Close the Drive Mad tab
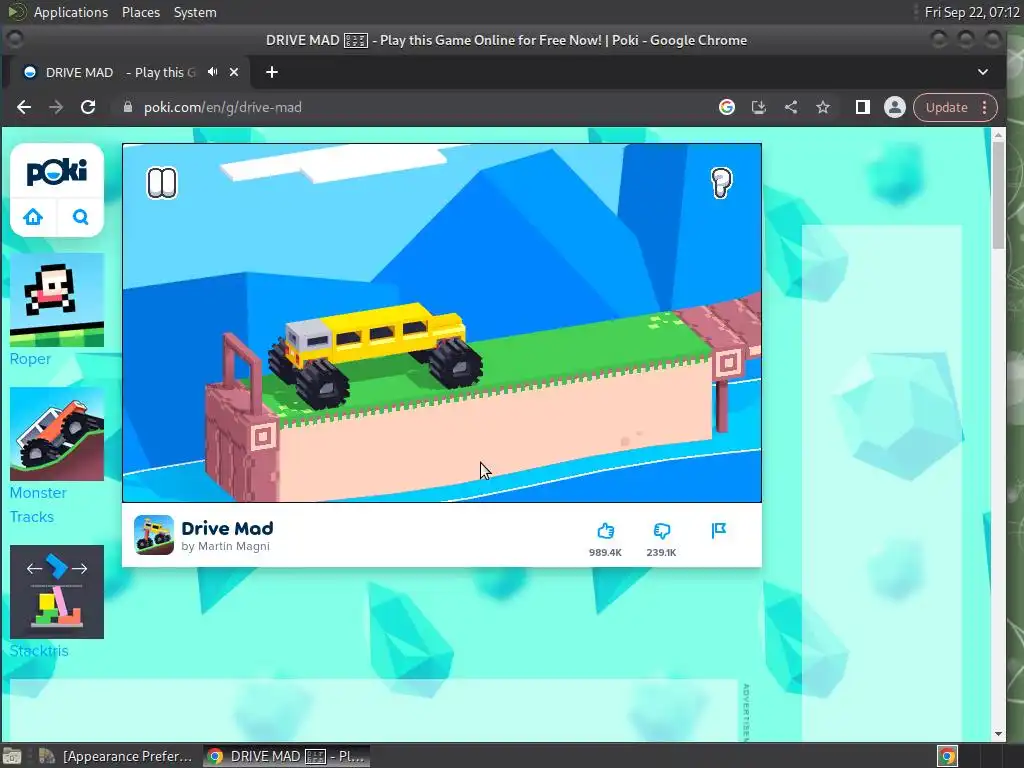Screen dimensions: 1024x768 [234, 72]
